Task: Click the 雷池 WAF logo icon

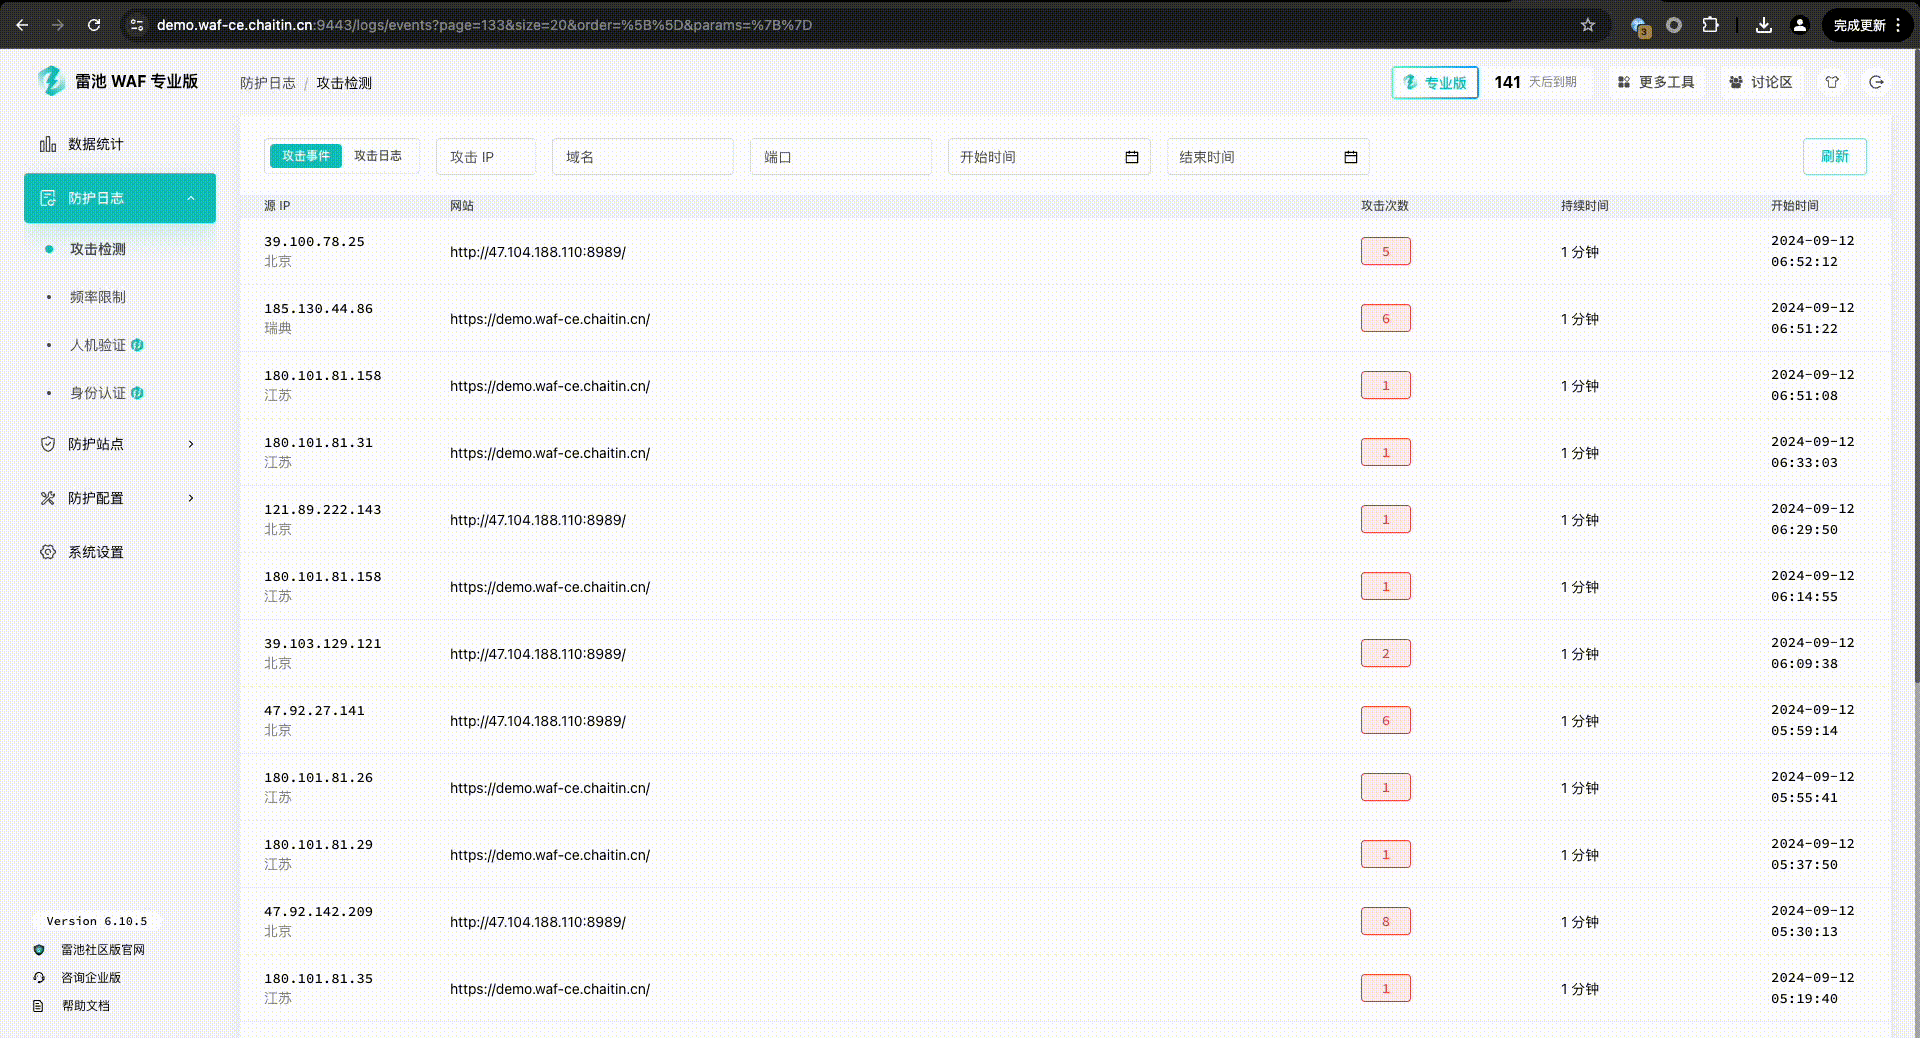Action: [50, 81]
